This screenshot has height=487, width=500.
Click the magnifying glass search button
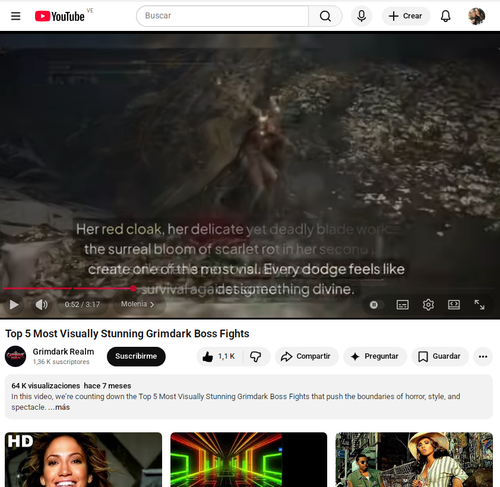[325, 16]
